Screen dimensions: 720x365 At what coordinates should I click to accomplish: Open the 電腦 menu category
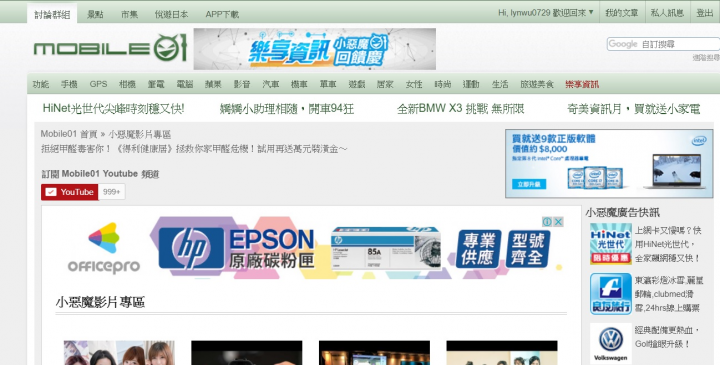pyautogui.click(x=185, y=84)
